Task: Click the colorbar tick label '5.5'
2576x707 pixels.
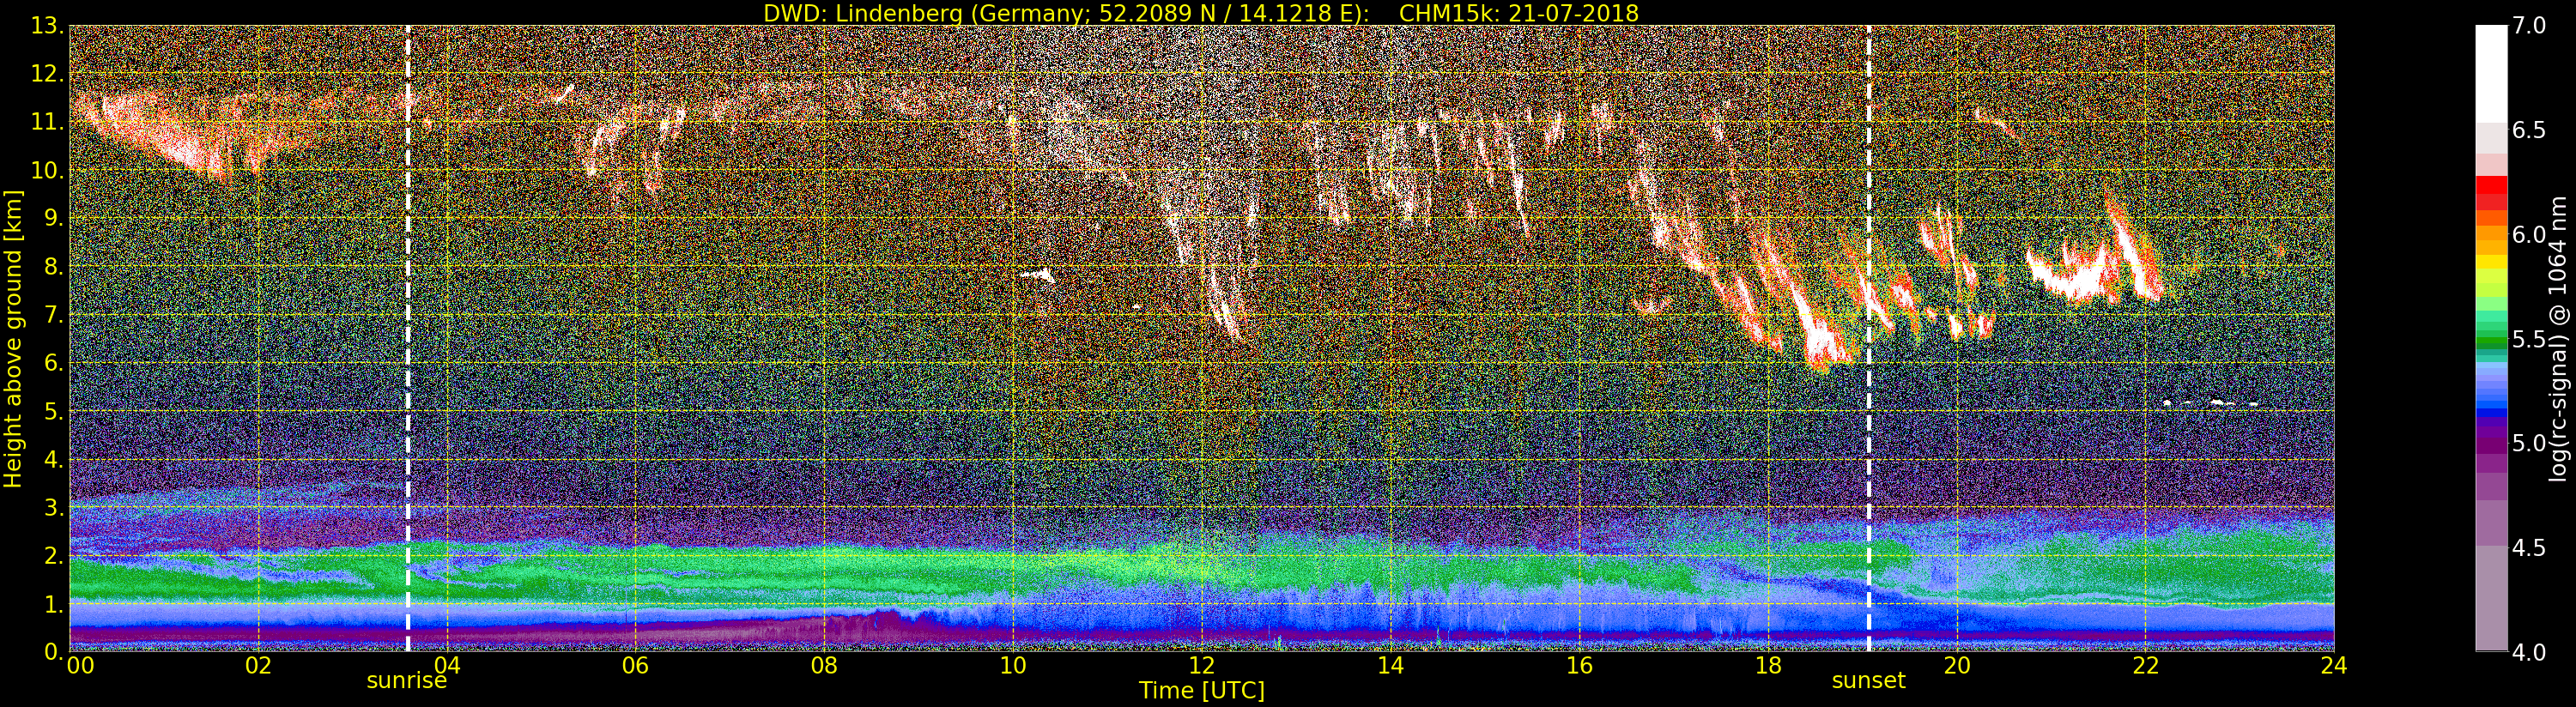Action: click(2529, 339)
